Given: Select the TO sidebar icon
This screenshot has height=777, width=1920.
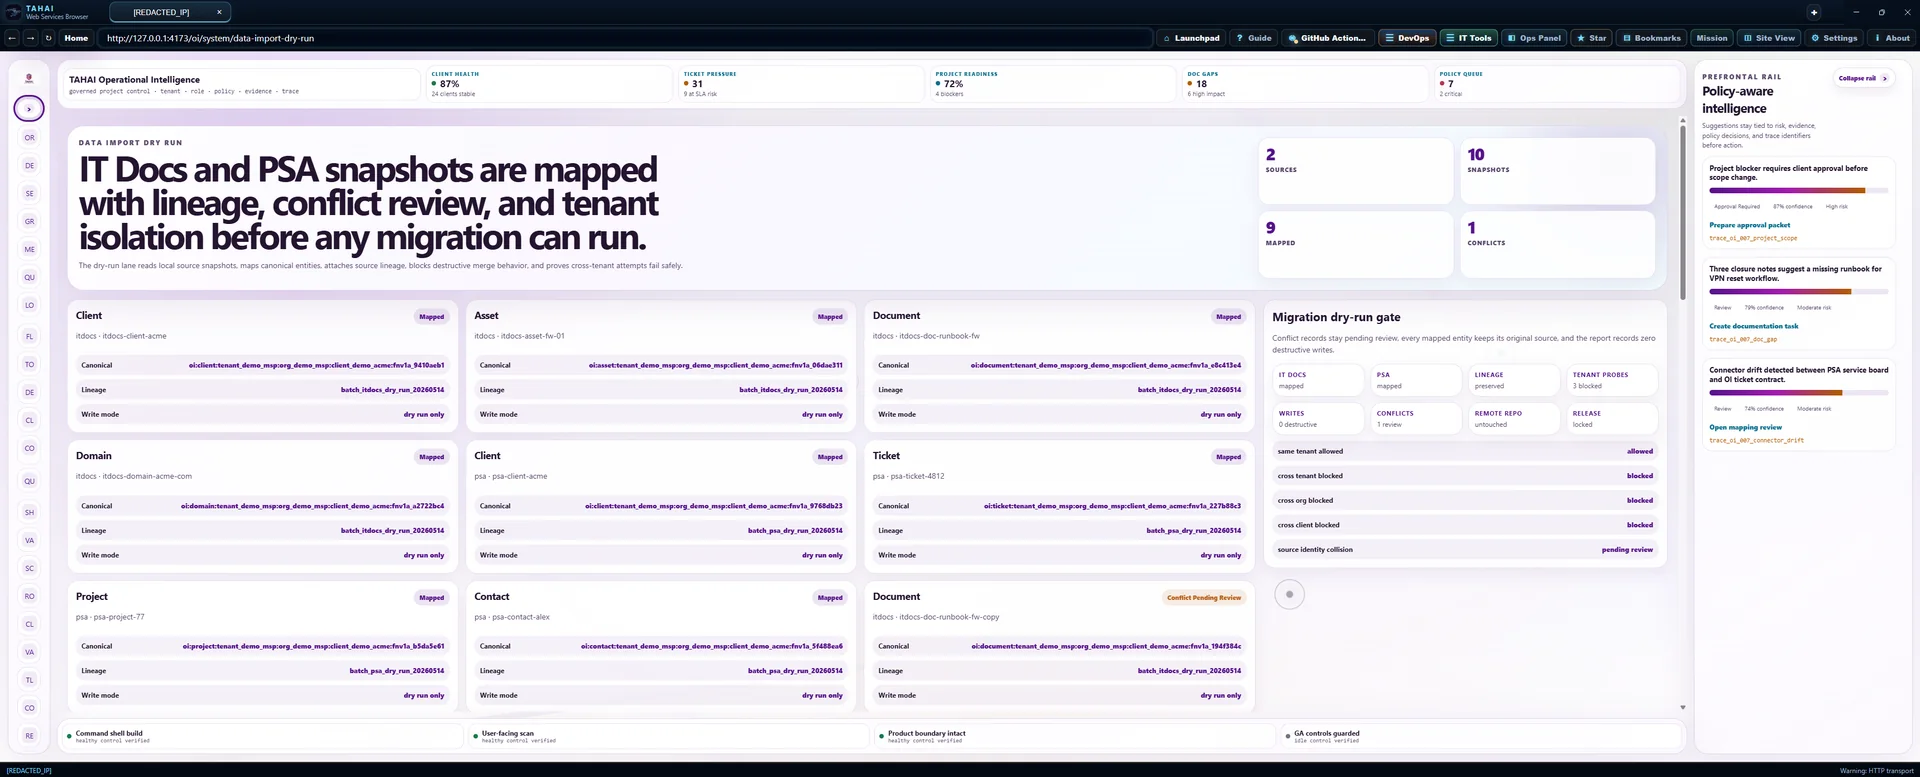Looking at the screenshot, I should pyautogui.click(x=29, y=364).
